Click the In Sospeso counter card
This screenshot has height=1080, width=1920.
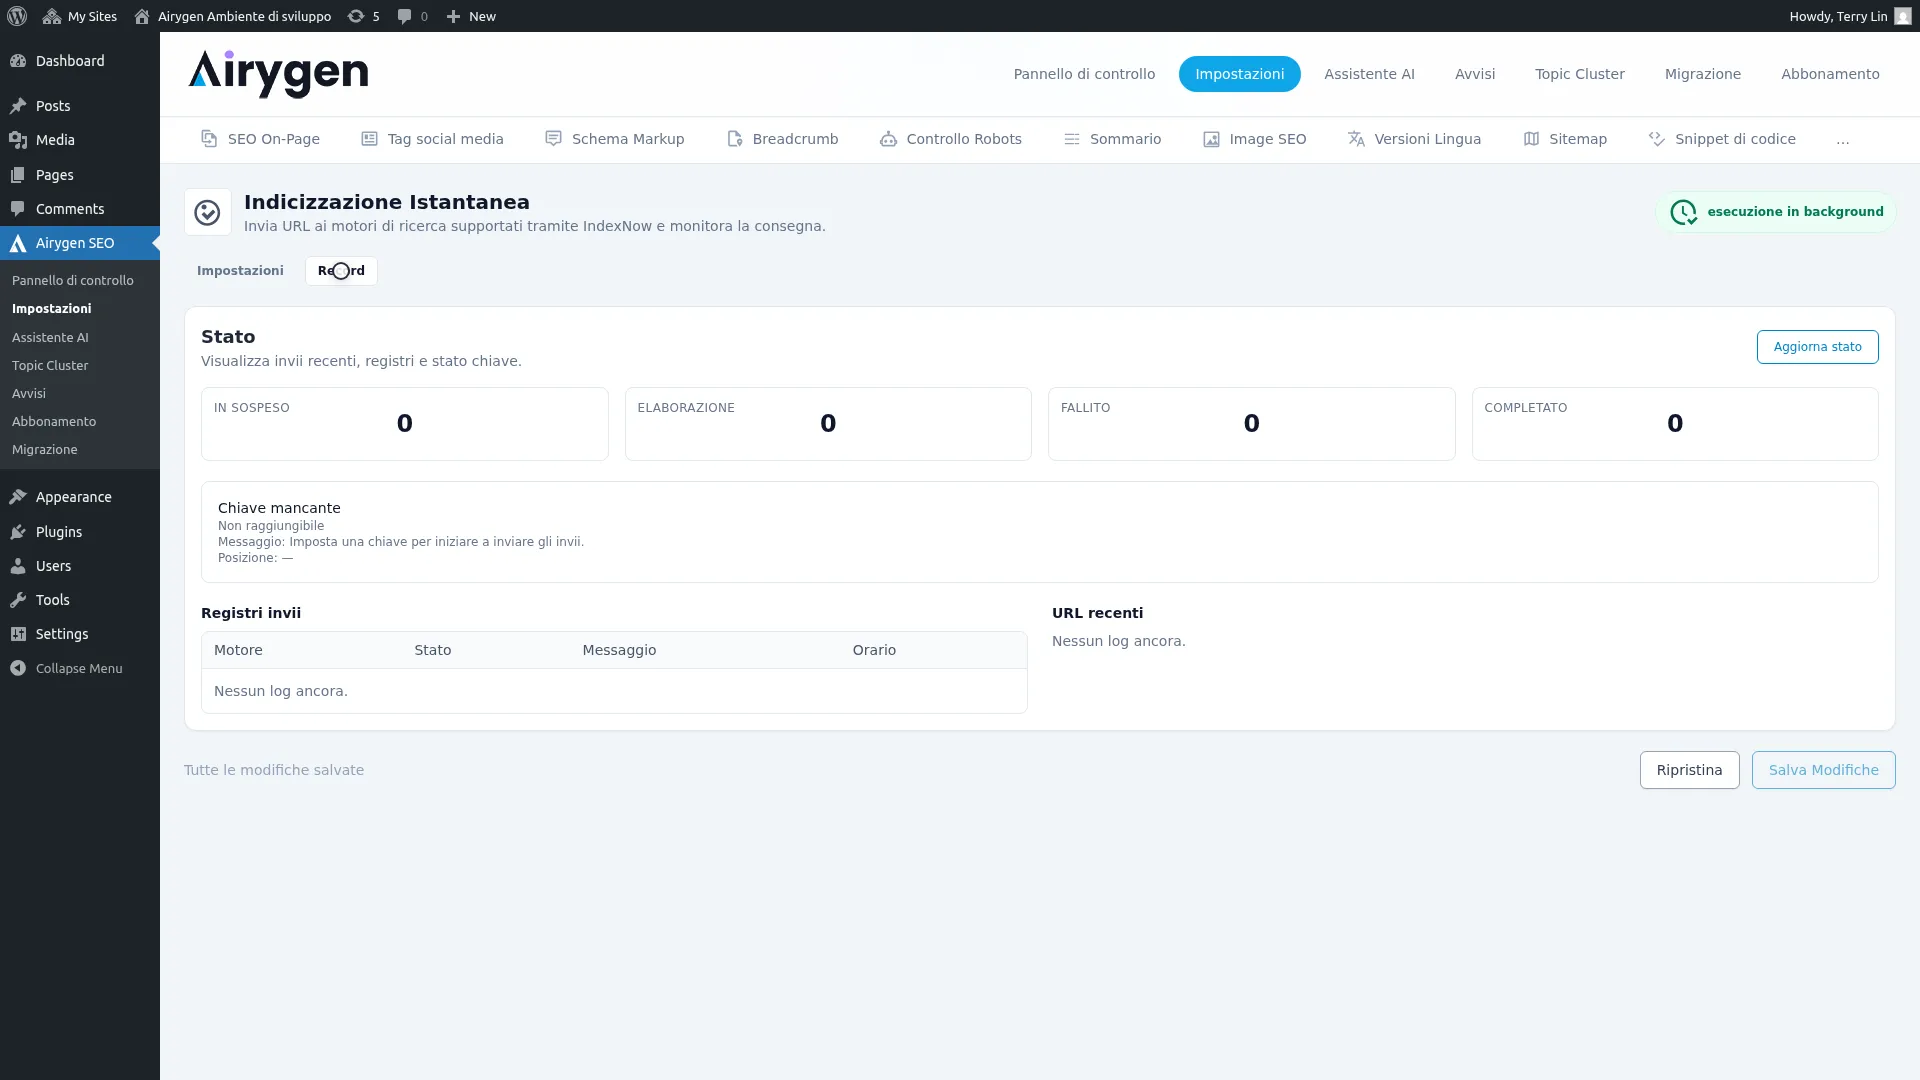pos(404,424)
